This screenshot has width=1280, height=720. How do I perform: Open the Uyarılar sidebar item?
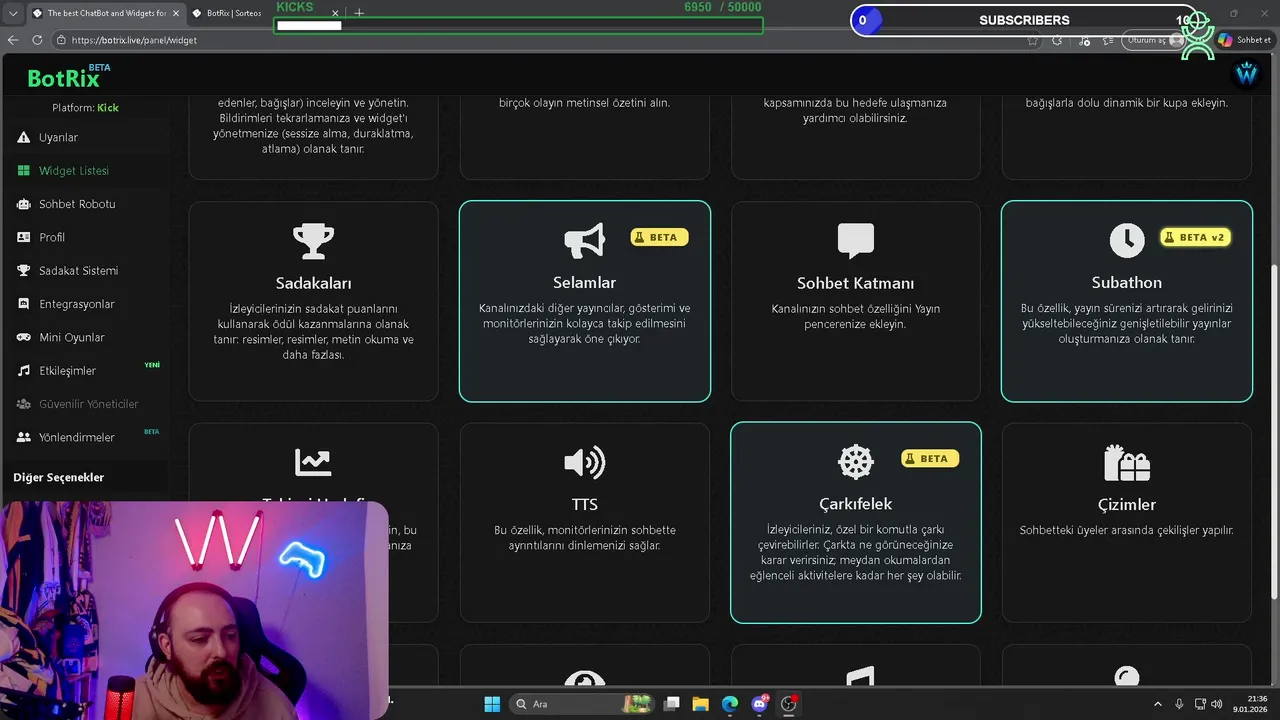[58, 137]
